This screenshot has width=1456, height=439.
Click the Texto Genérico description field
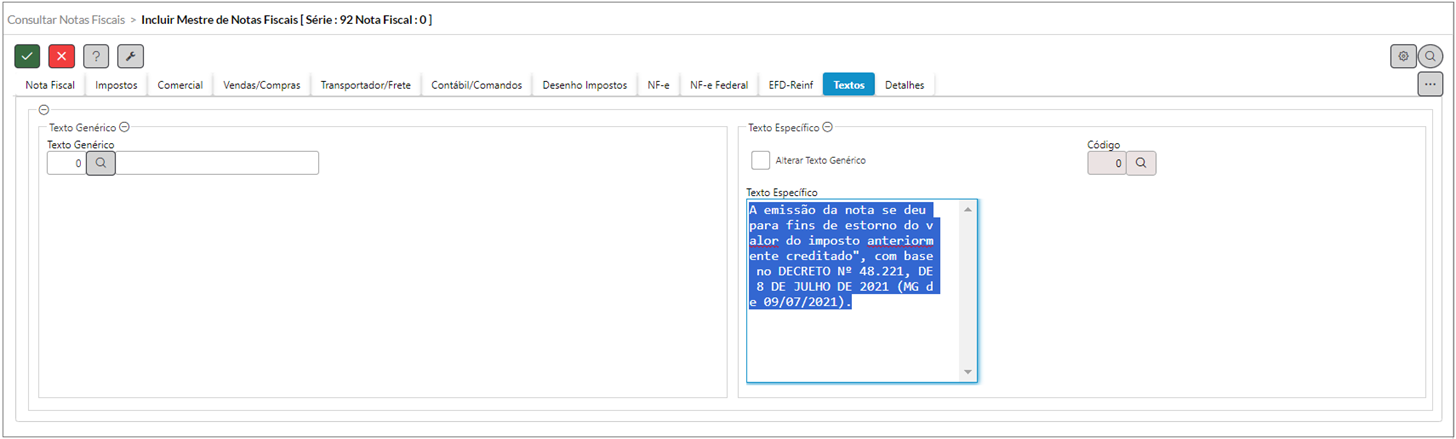click(x=217, y=163)
